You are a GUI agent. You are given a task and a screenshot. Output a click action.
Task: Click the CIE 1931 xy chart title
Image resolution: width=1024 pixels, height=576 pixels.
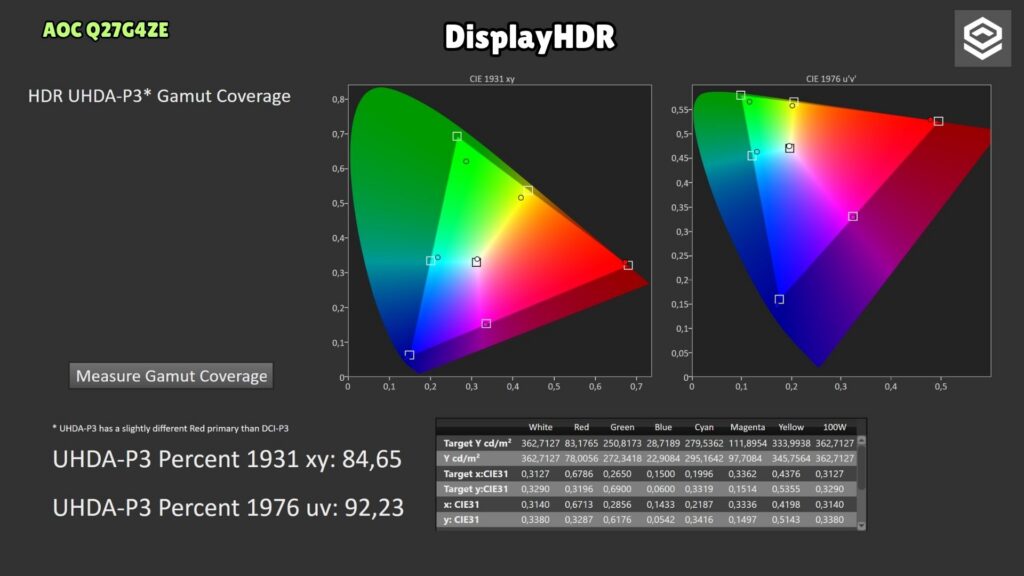[492, 79]
